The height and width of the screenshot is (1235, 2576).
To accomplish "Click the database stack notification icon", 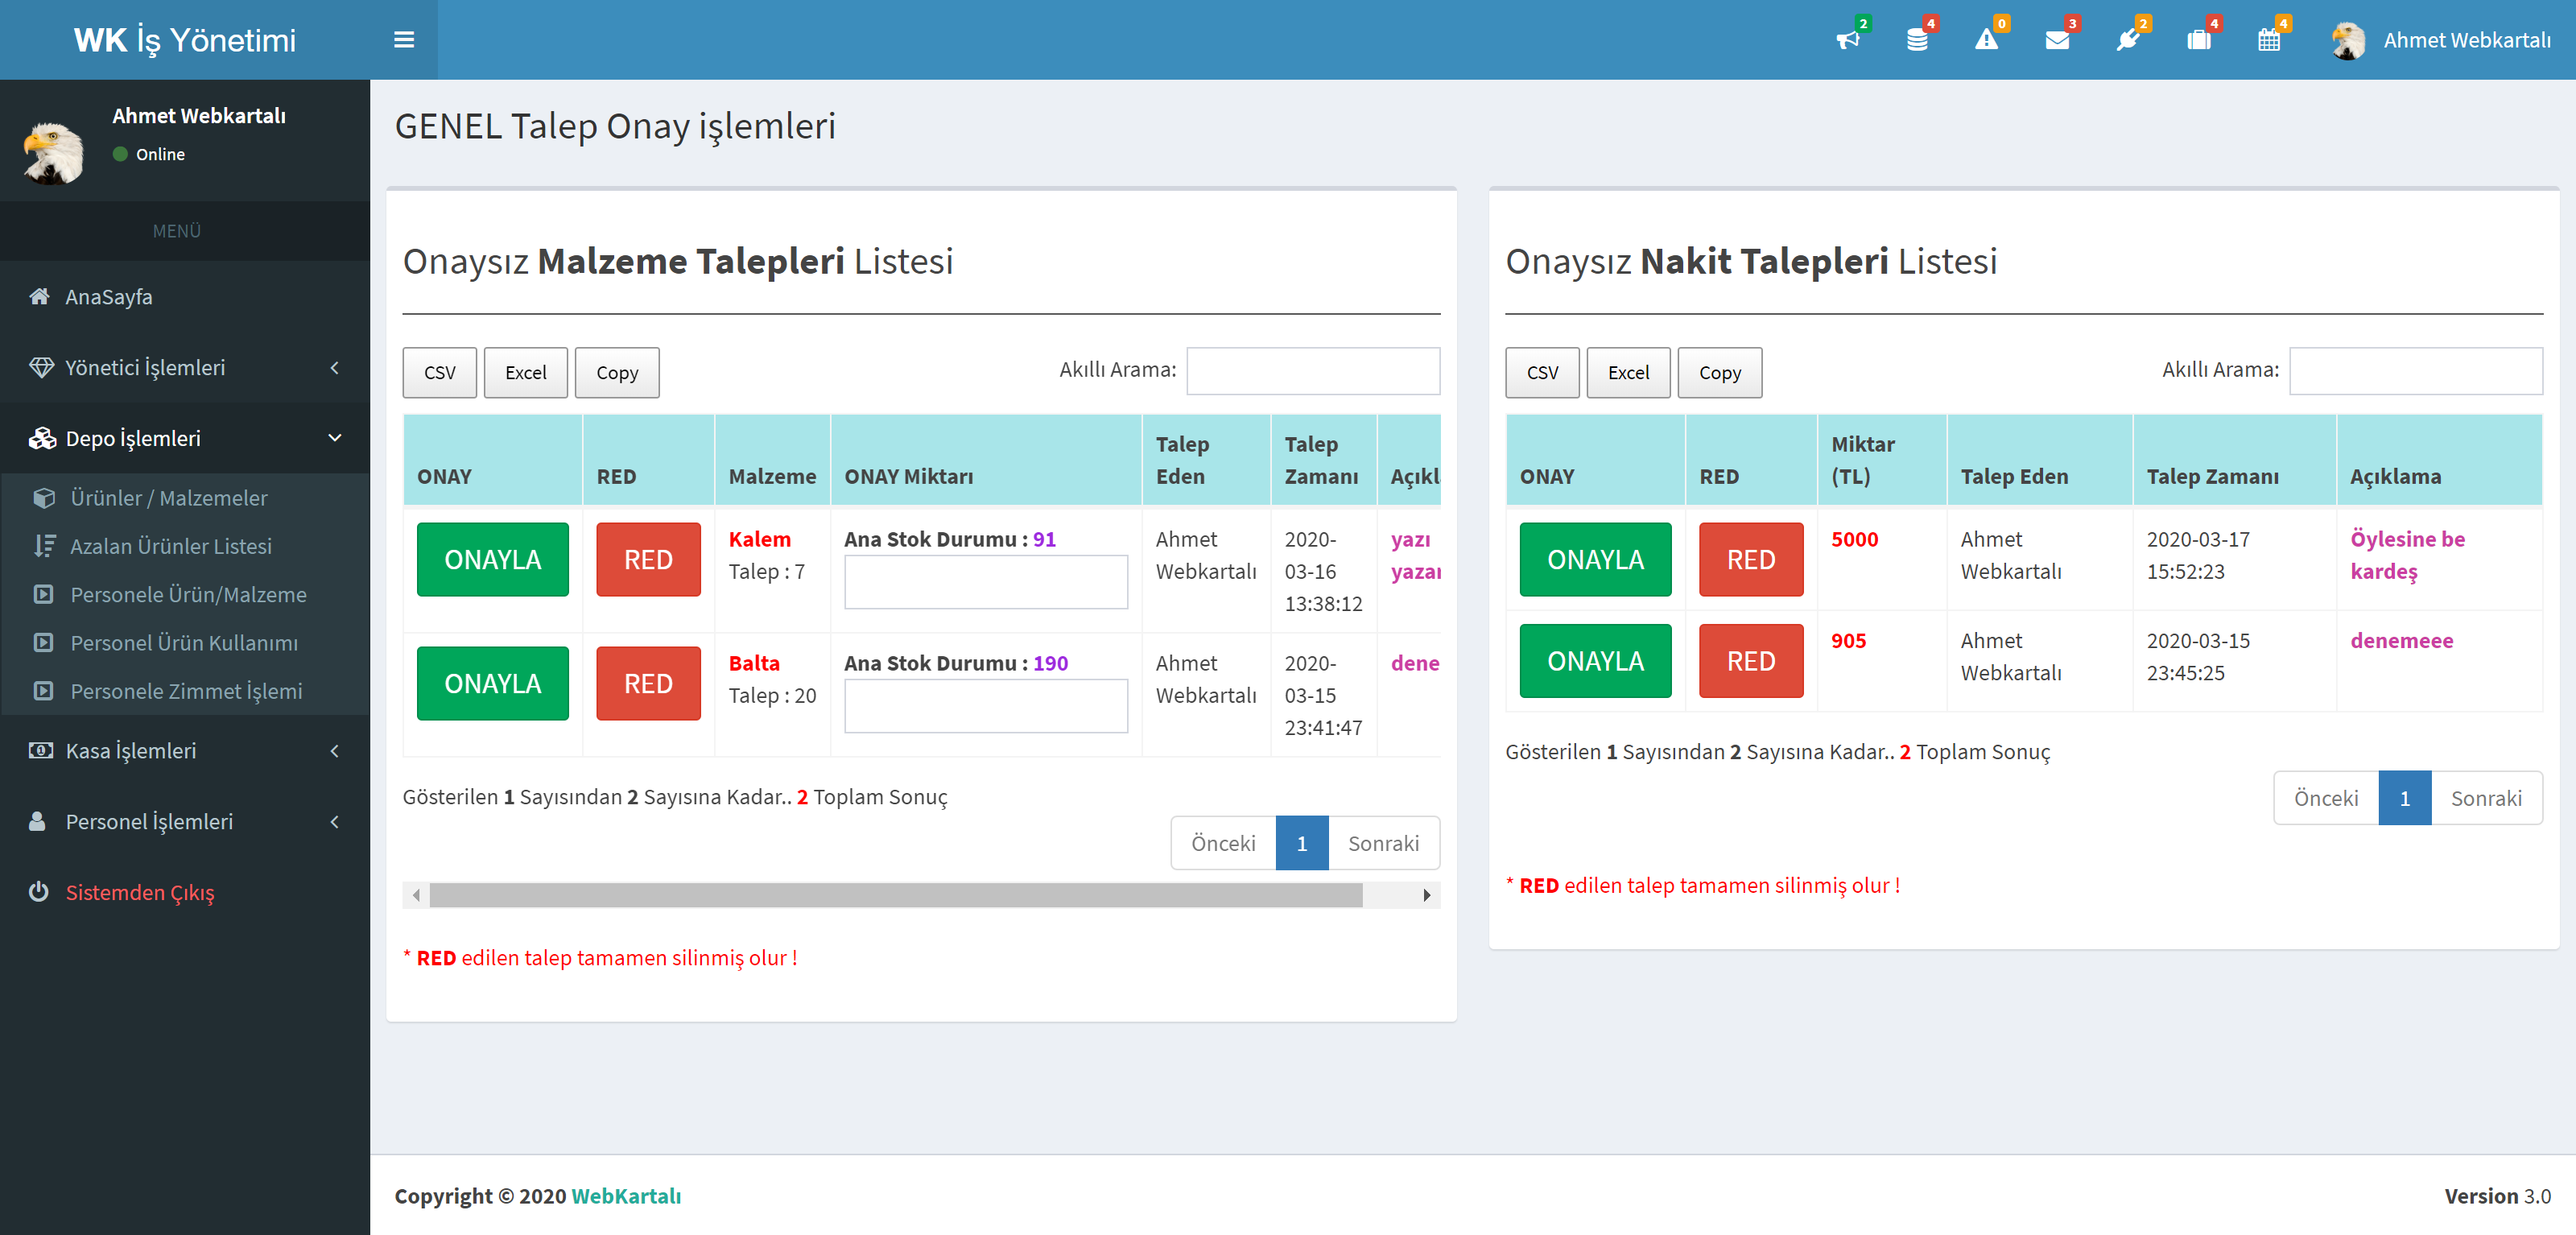I will [1917, 40].
